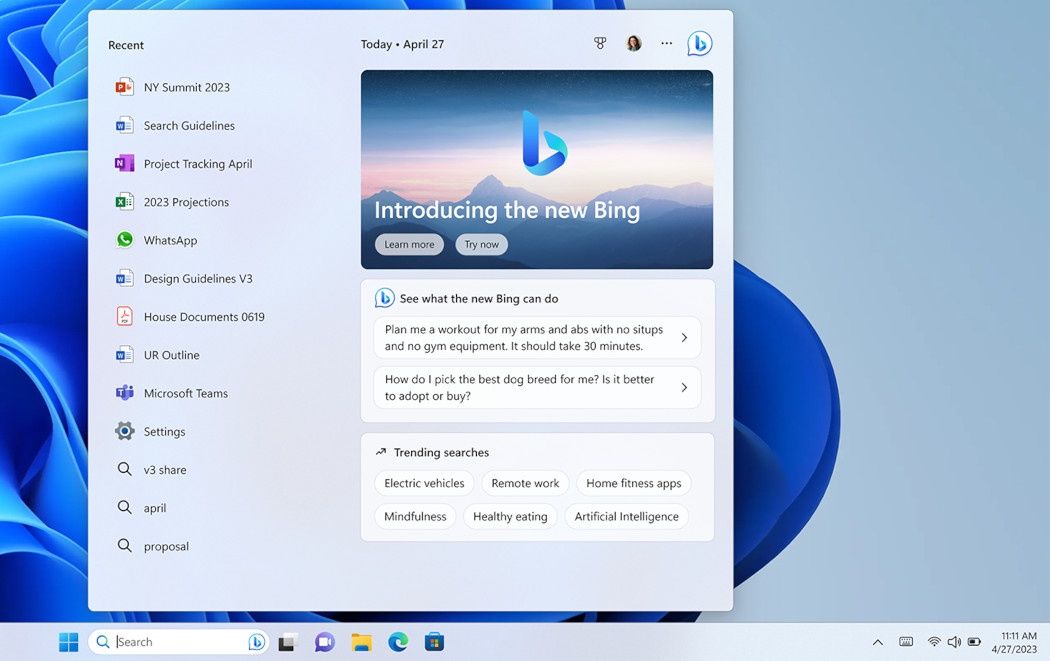Open the Microsoft Rewards trophy icon

click(x=600, y=44)
